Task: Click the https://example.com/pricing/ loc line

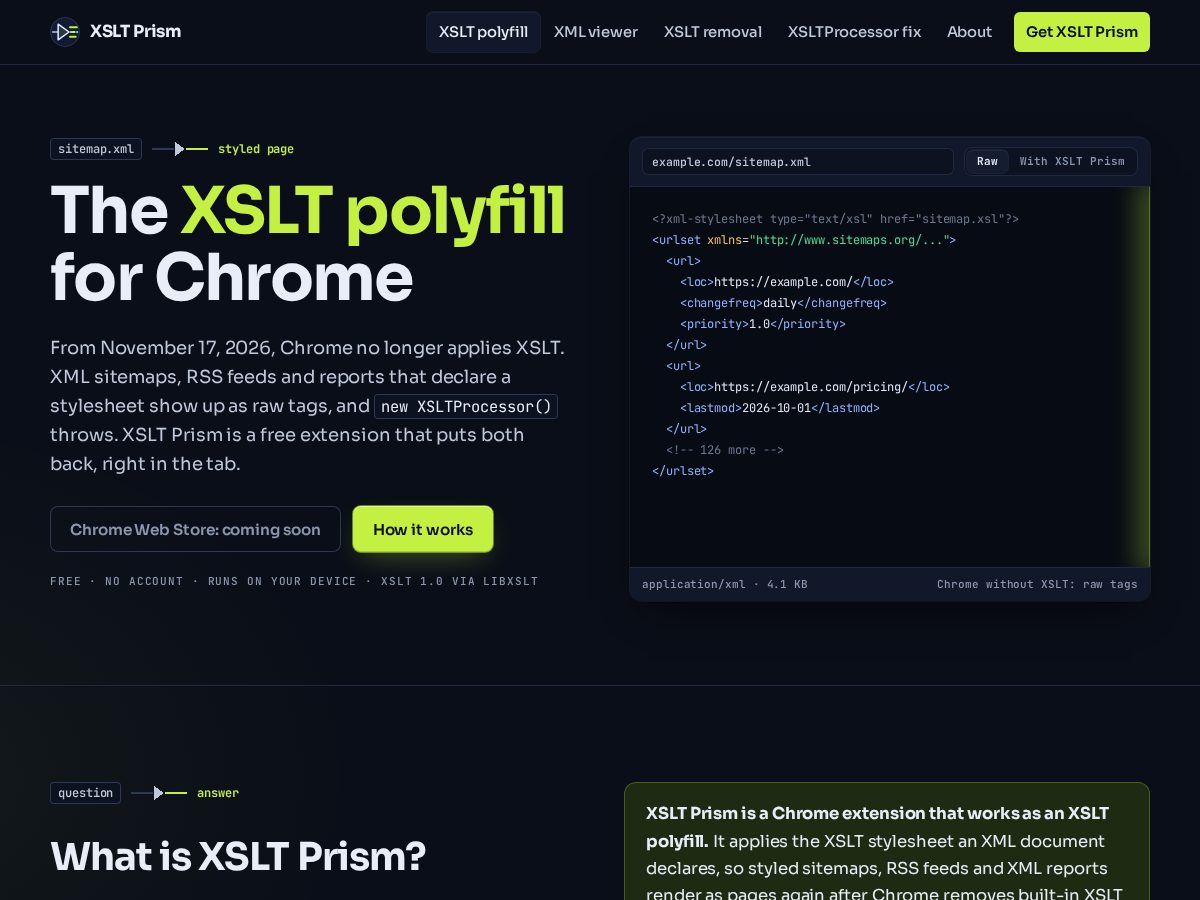Action: click(815, 387)
